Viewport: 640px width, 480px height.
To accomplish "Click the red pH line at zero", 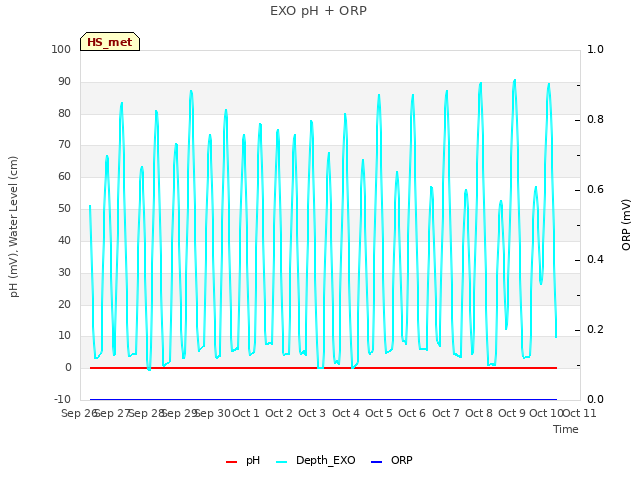I will [x=323, y=368].
